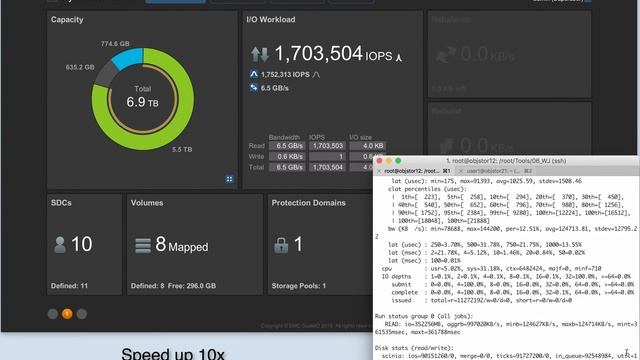Click the 774.6 GB capacity label

[x=115, y=44]
